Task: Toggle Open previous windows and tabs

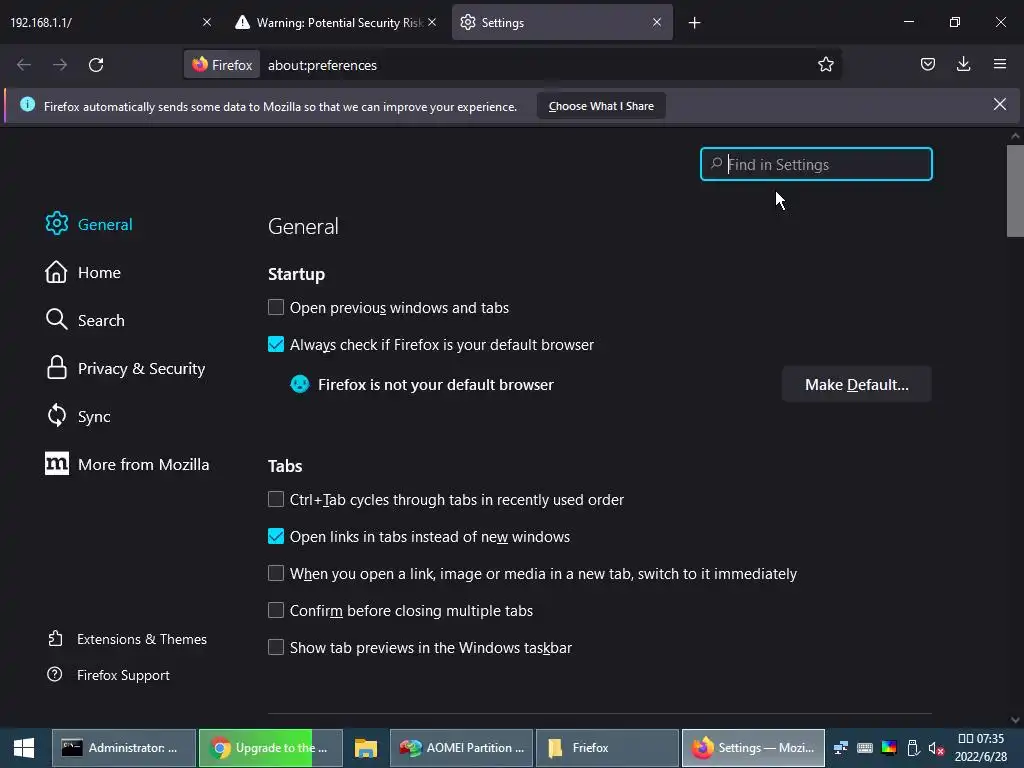Action: (276, 307)
